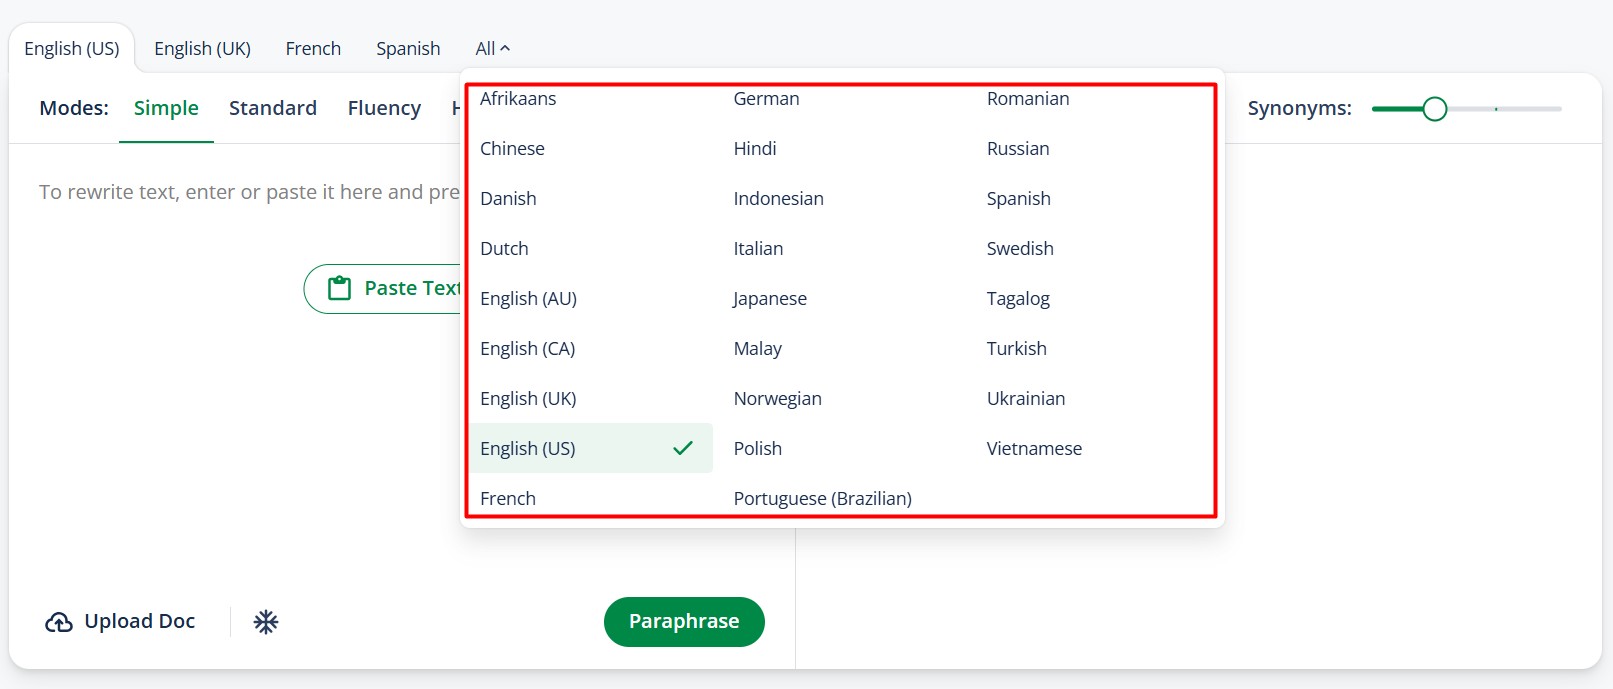The height and width of the screenshot is (689, 1613).
Task: Open the Spanish language tab
Action: coord(408,48)
